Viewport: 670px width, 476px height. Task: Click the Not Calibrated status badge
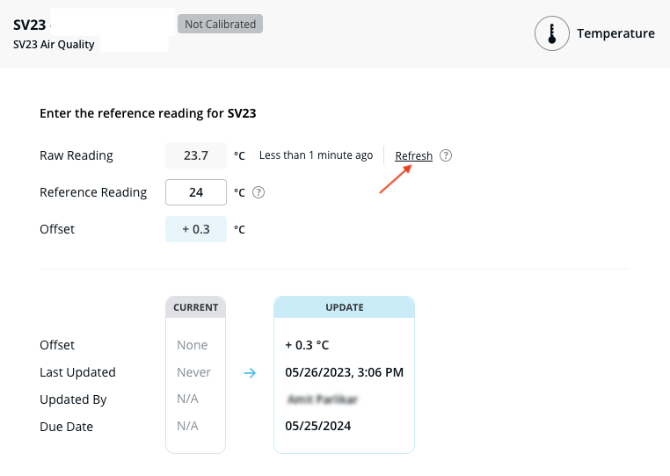pyautogui.click(x=220, y=23)
